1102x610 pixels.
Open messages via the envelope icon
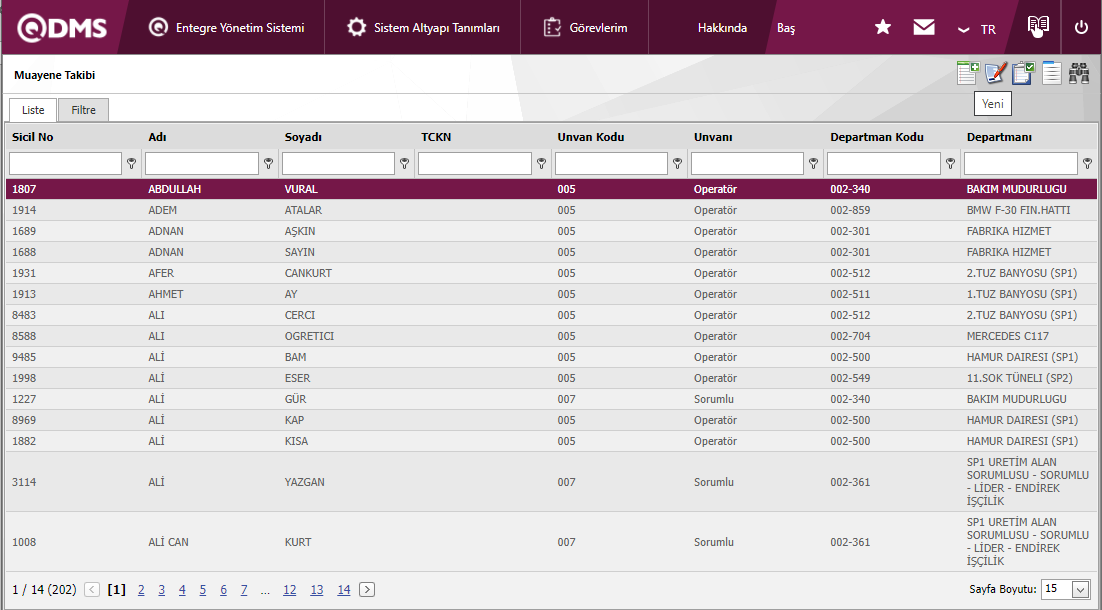pos(924,28)
